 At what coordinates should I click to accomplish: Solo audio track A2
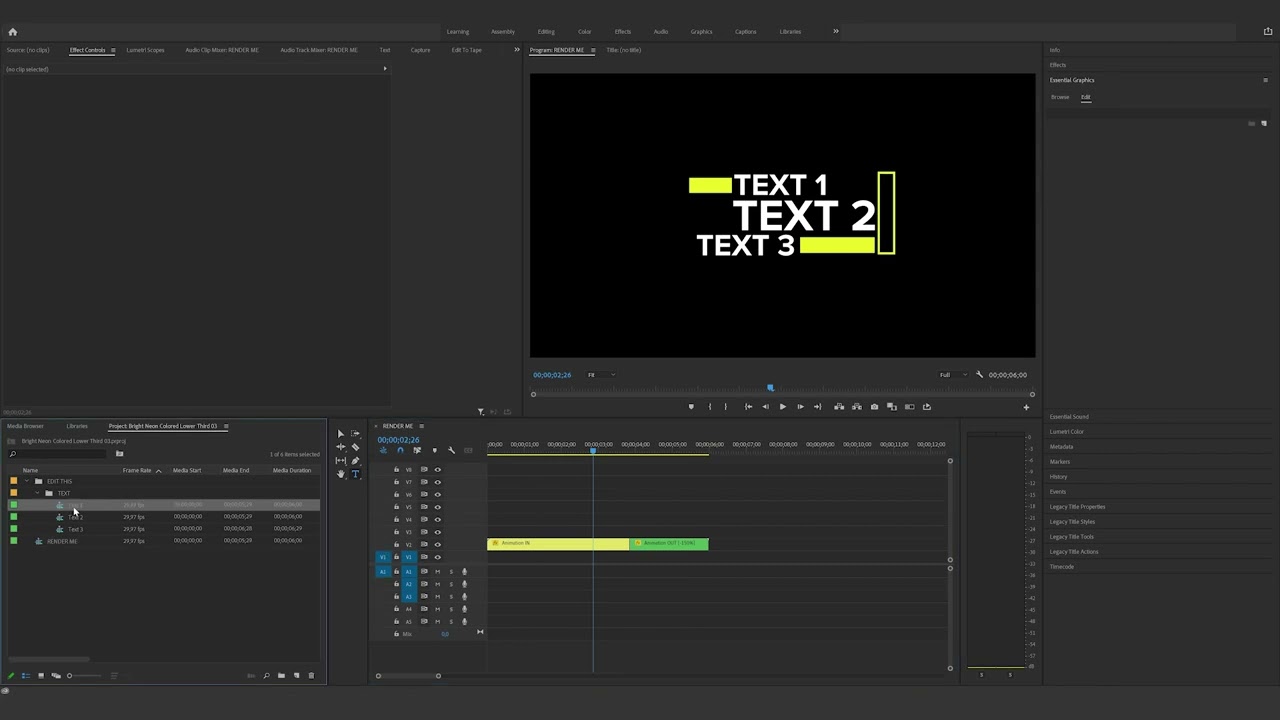point(450,584)
